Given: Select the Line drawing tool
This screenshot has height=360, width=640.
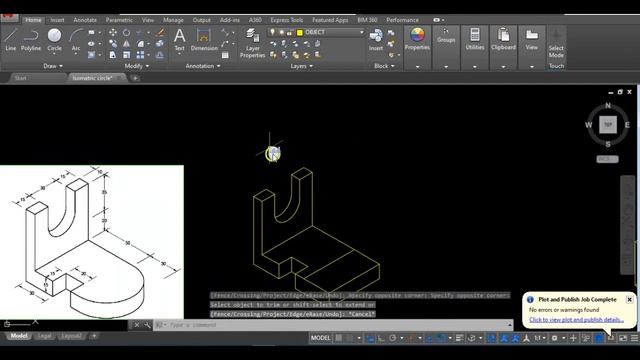Looking at the screenshot, I should [x=11, y=40].
